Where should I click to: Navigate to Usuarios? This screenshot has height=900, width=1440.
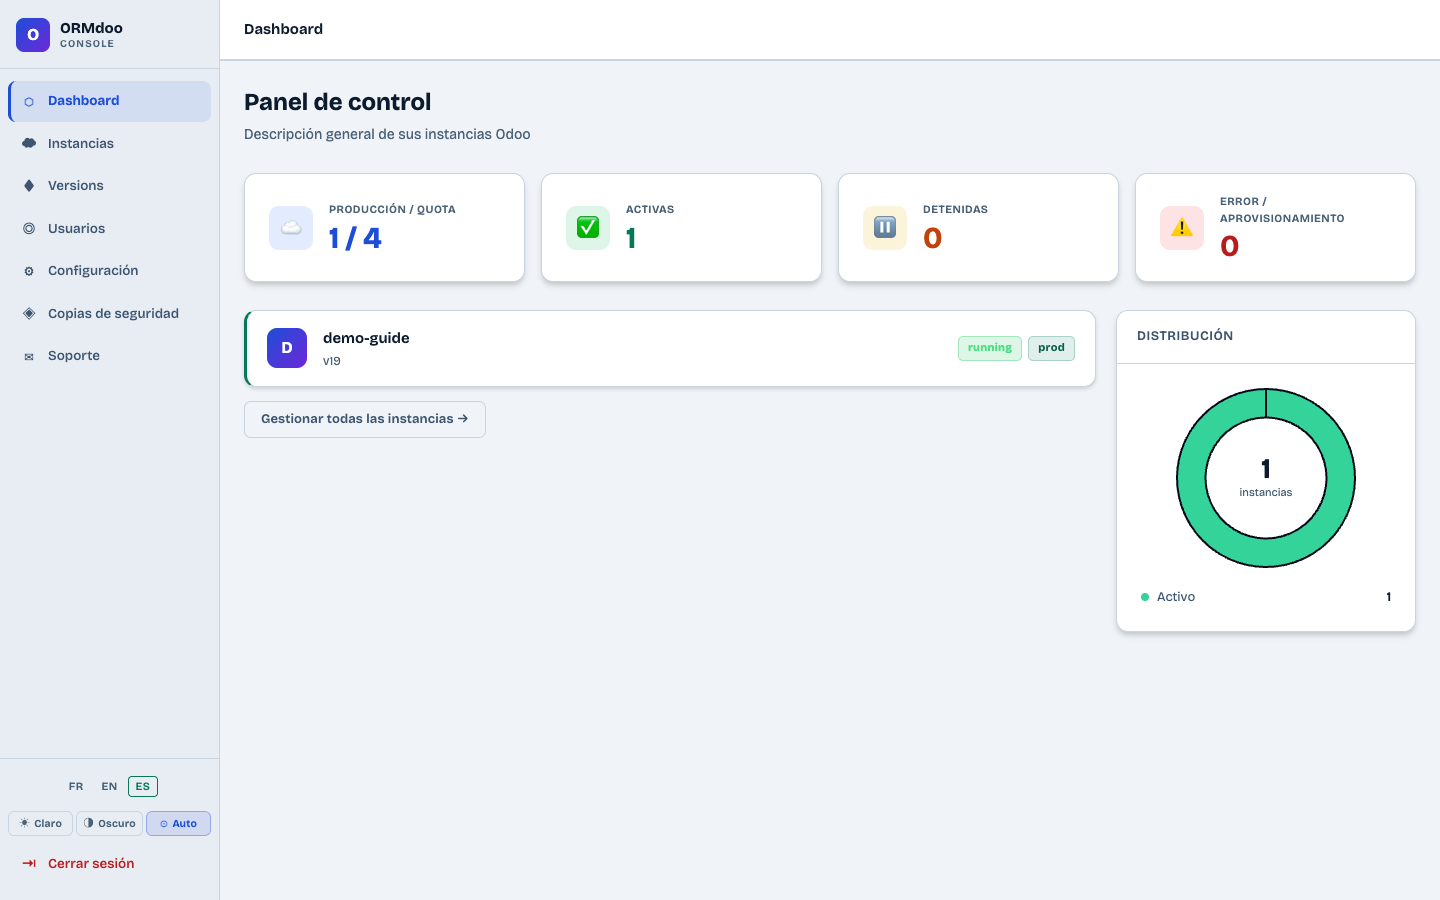point(110,229)
